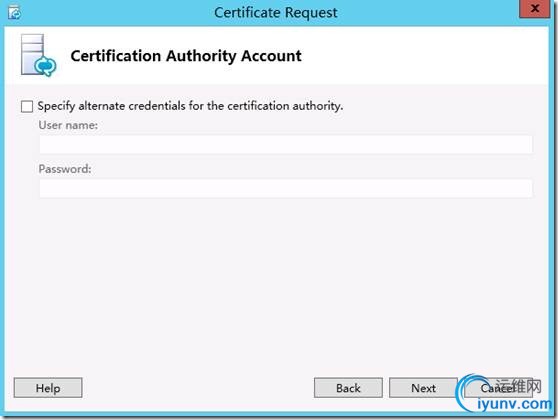Screen dimensions: 558x420
Task: Click the 'Certificate Request' title text
Action: click(x=276, y=13)
